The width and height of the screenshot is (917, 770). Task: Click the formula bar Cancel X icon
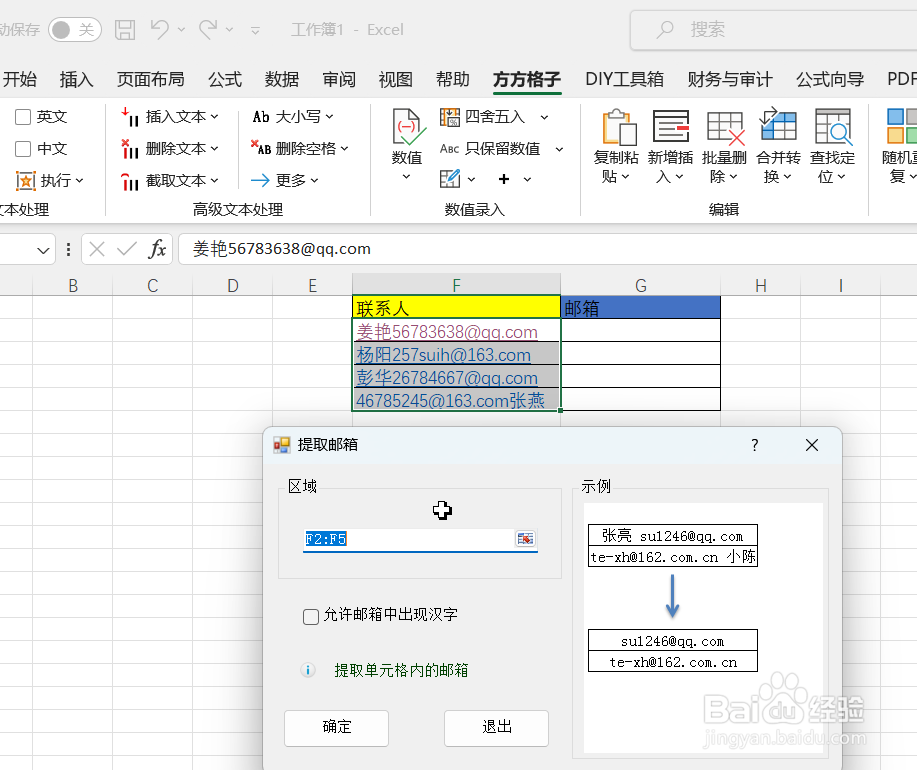click(x=97, y=250)
